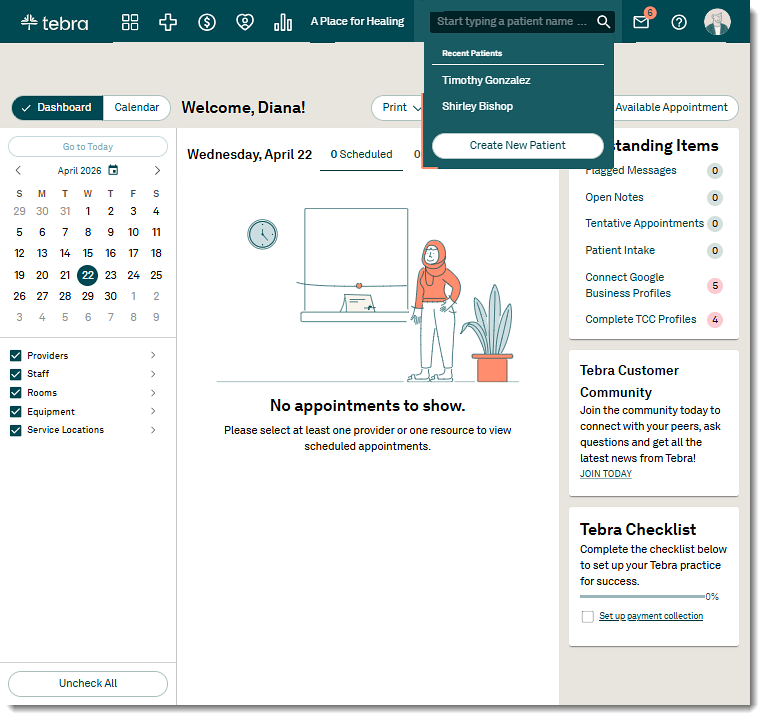Image resolution: width=765 pixels, height=720 pixels.
Task: Open Tentative Appointments outstanding item
Action: tap(644, 223)
